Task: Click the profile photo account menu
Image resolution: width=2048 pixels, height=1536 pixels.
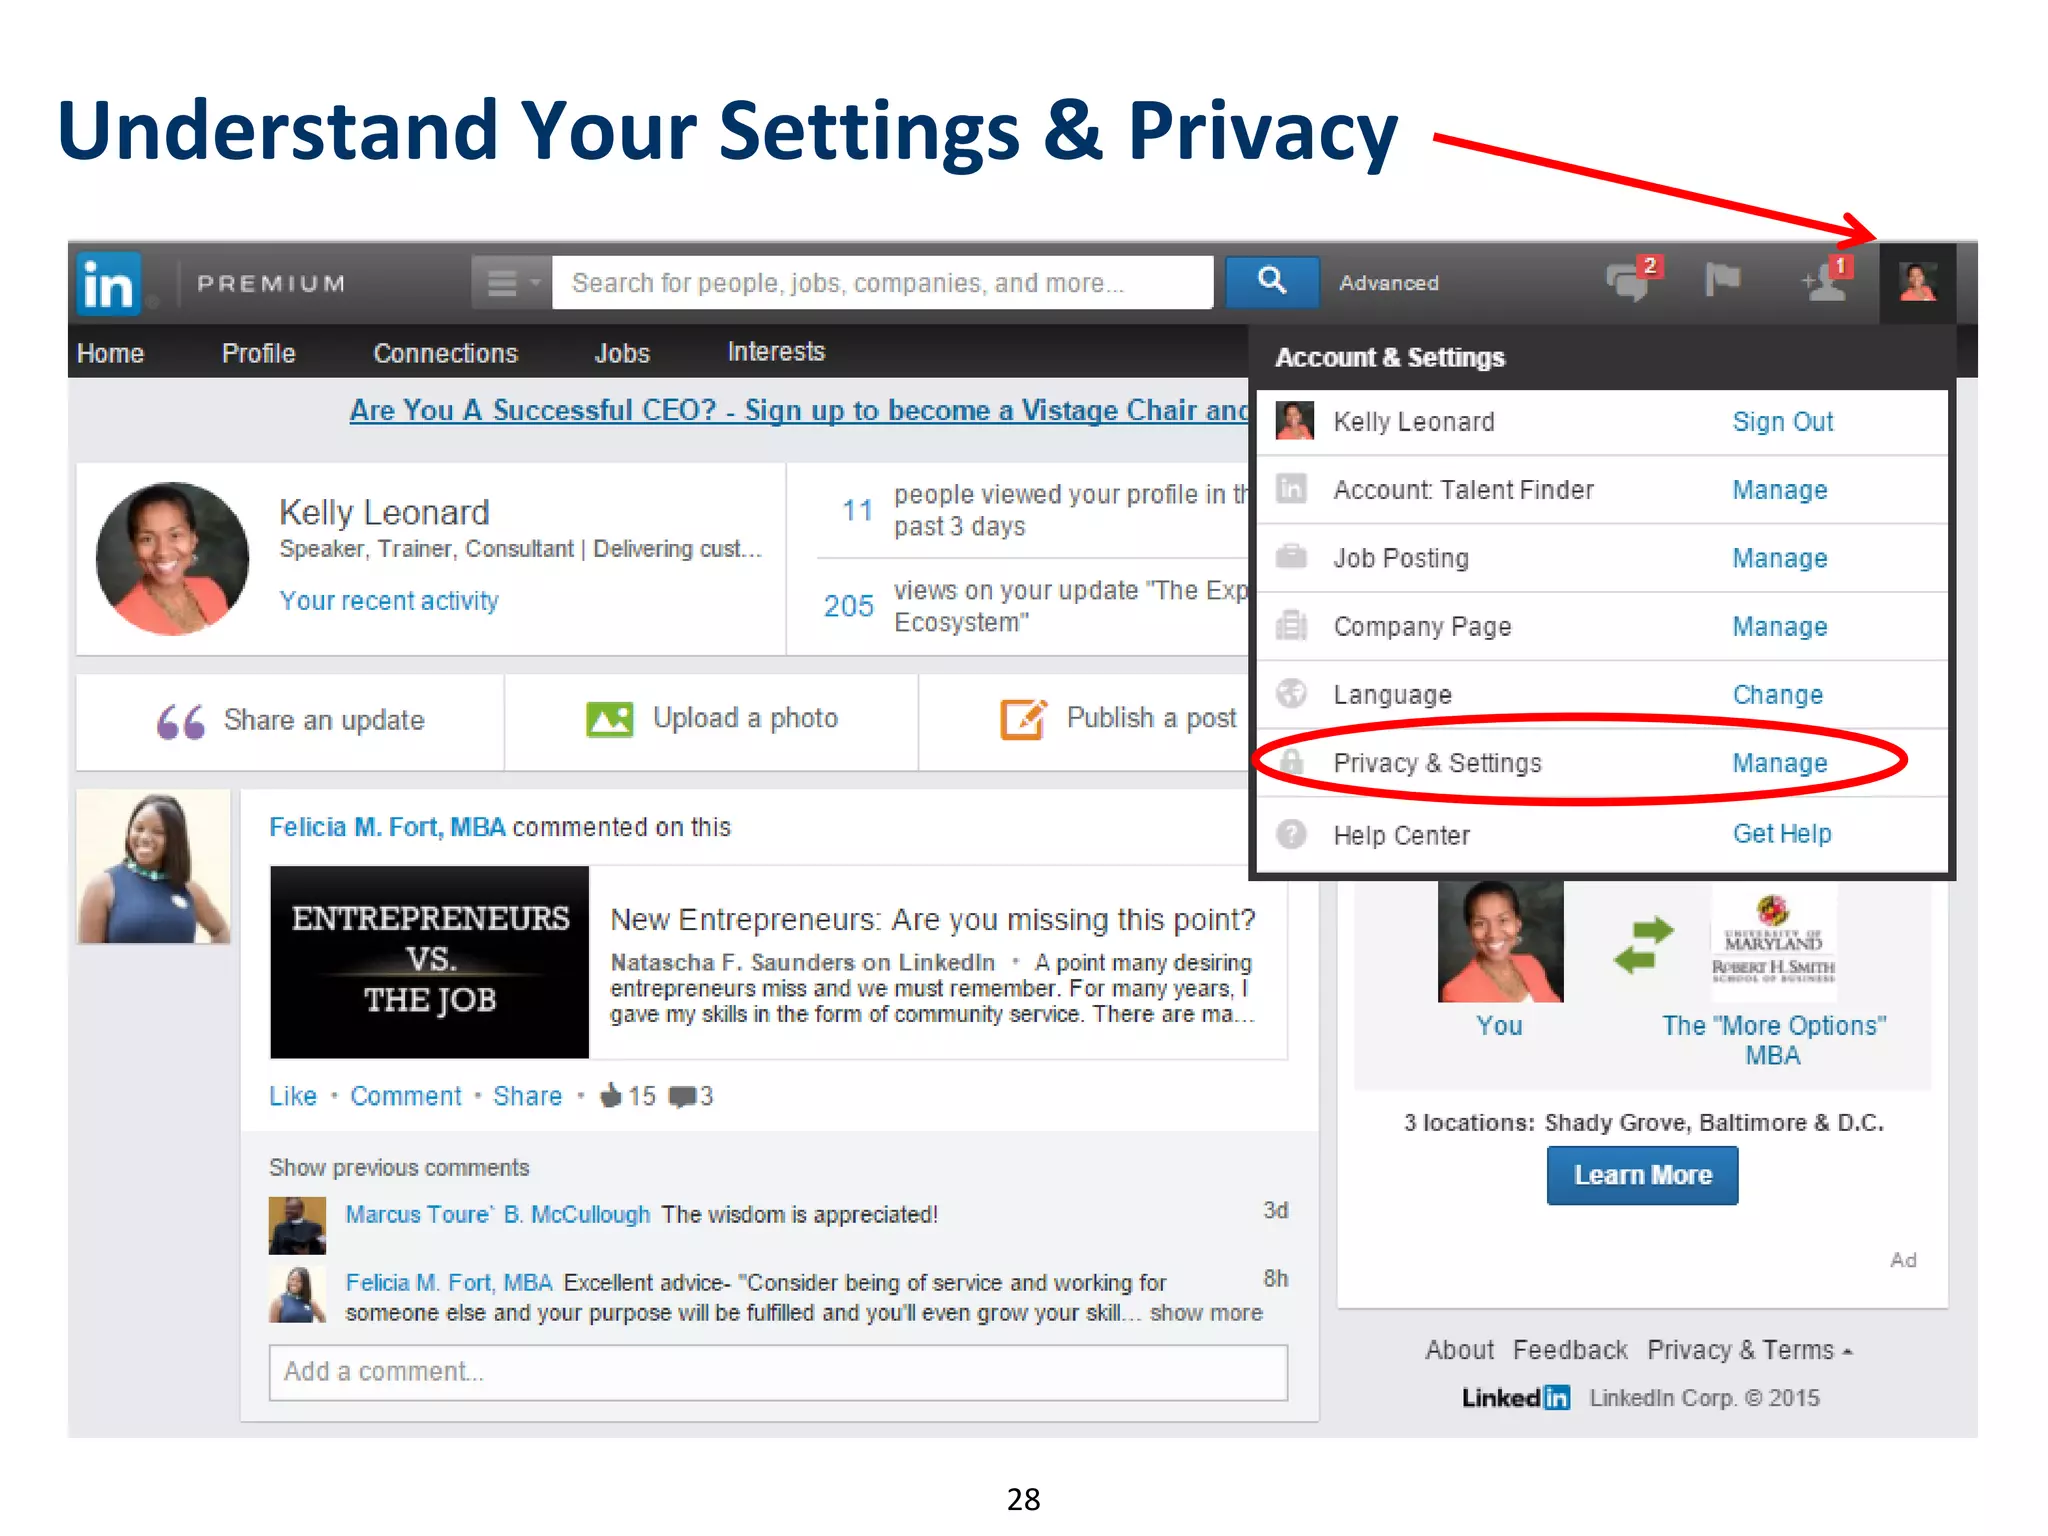Action: point(1917,283)
